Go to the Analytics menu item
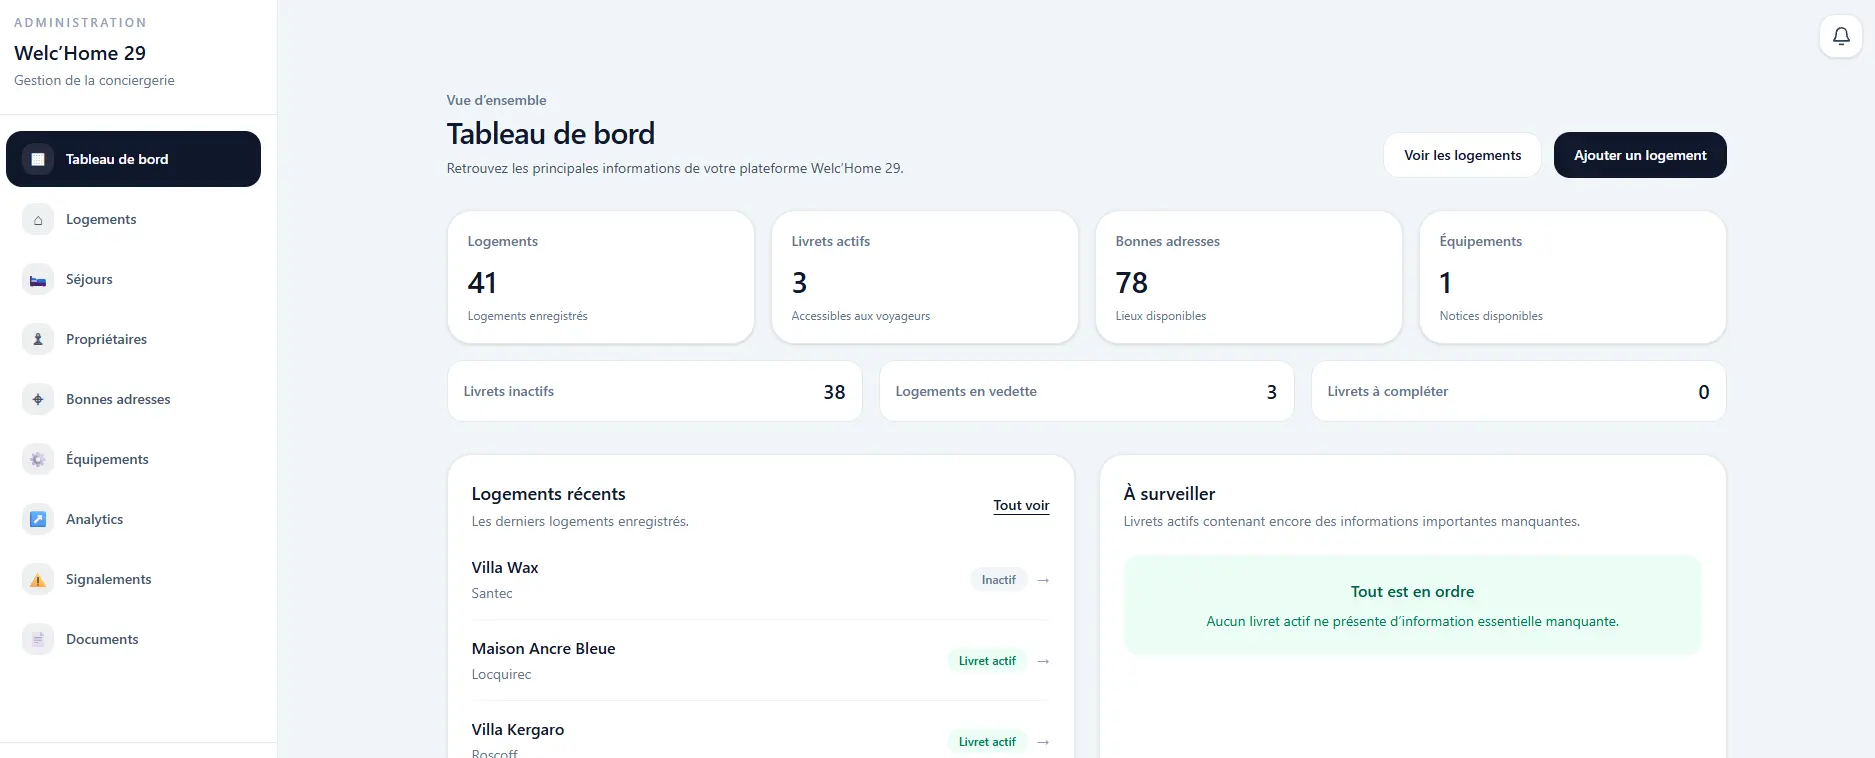Image resolution: width=1875 pixels, height=758 pixels. coord(133,519)
